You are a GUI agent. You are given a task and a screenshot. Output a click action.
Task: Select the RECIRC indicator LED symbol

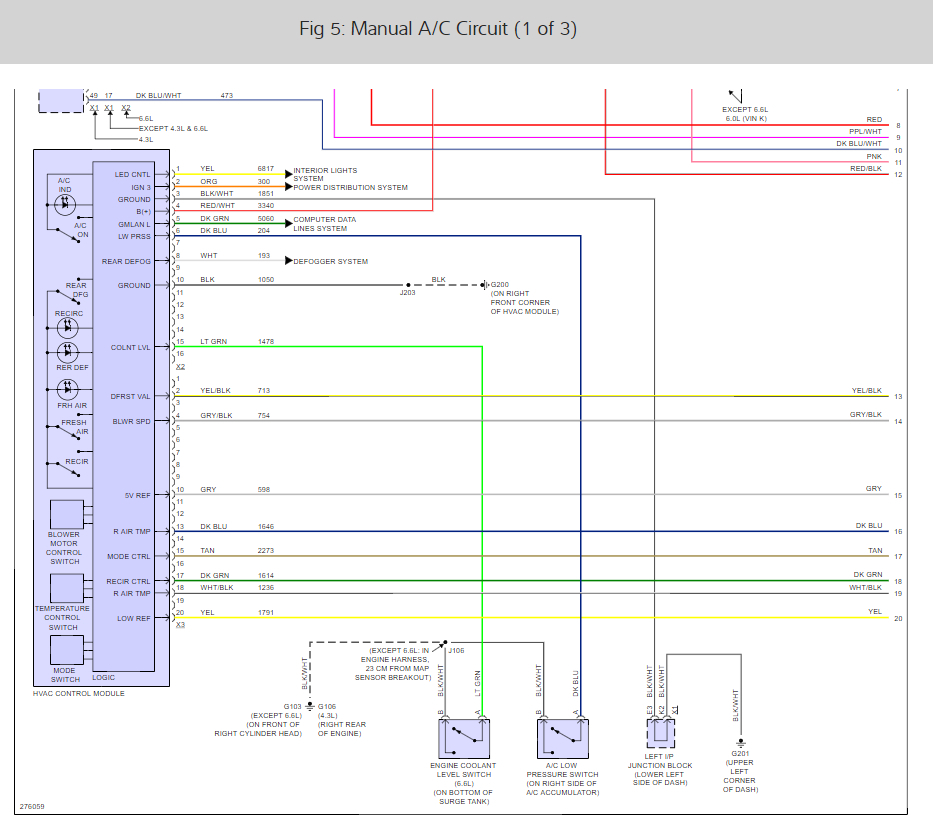pos(68,327)
